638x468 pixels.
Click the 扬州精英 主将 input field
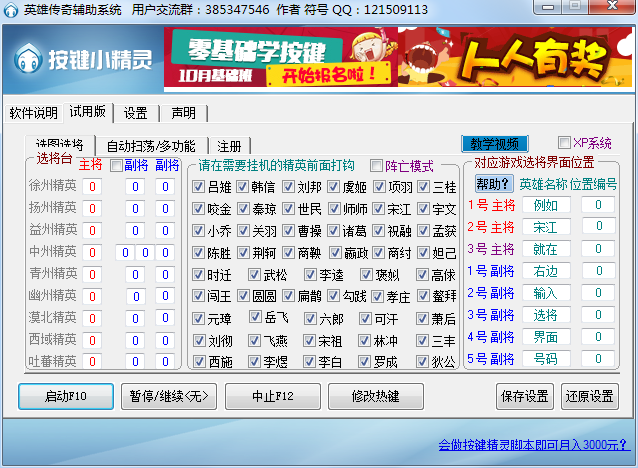[x=92, y=209]
